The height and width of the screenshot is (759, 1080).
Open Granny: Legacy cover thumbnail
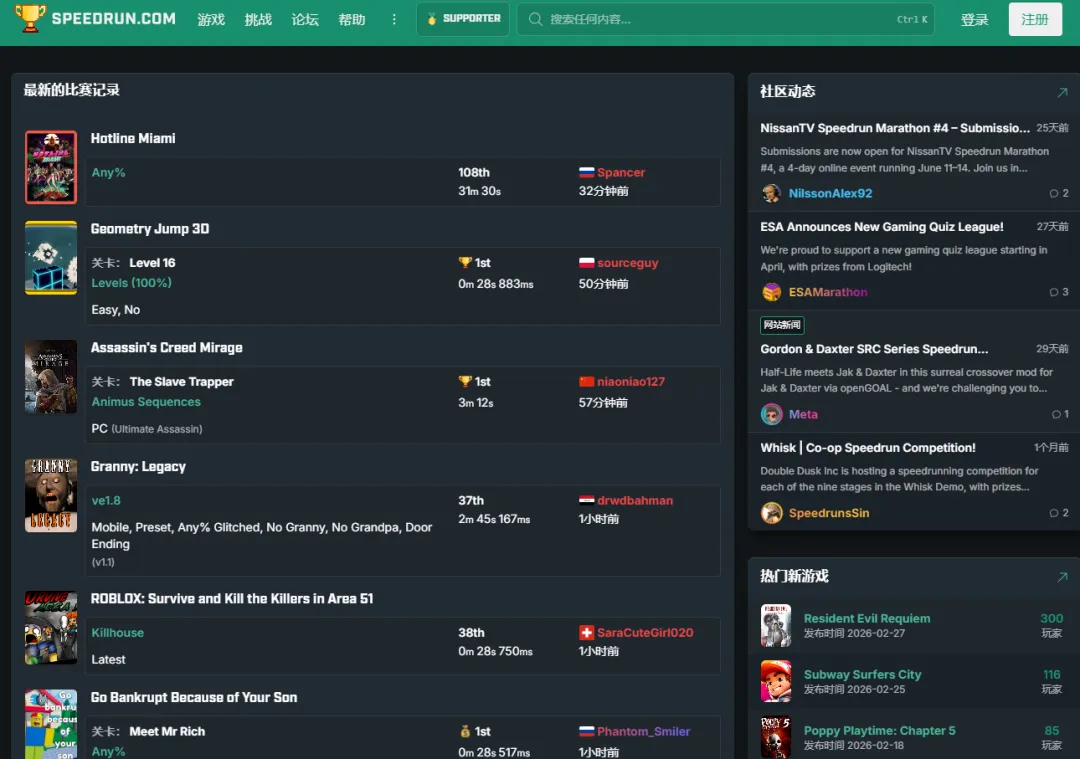point(51,495)
